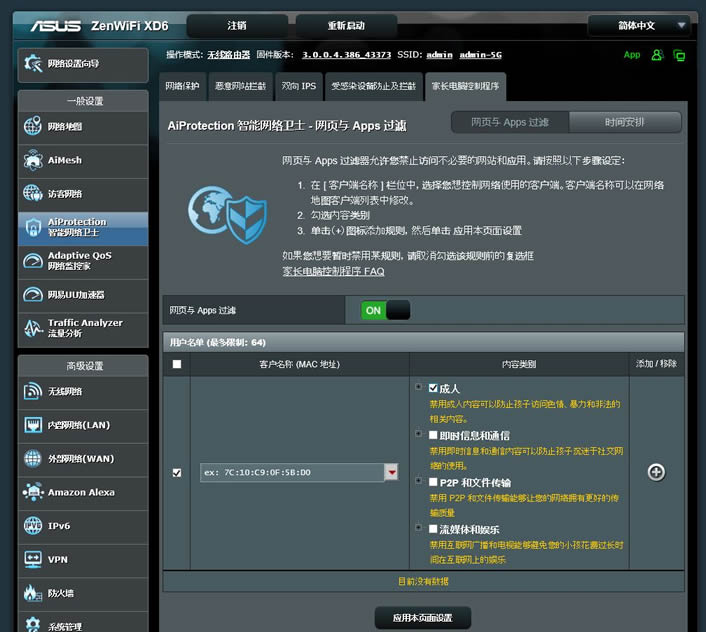Open the 家长电脑控制程序 FAQ link
Screen dimensions: 706x632
click(334, 271)
